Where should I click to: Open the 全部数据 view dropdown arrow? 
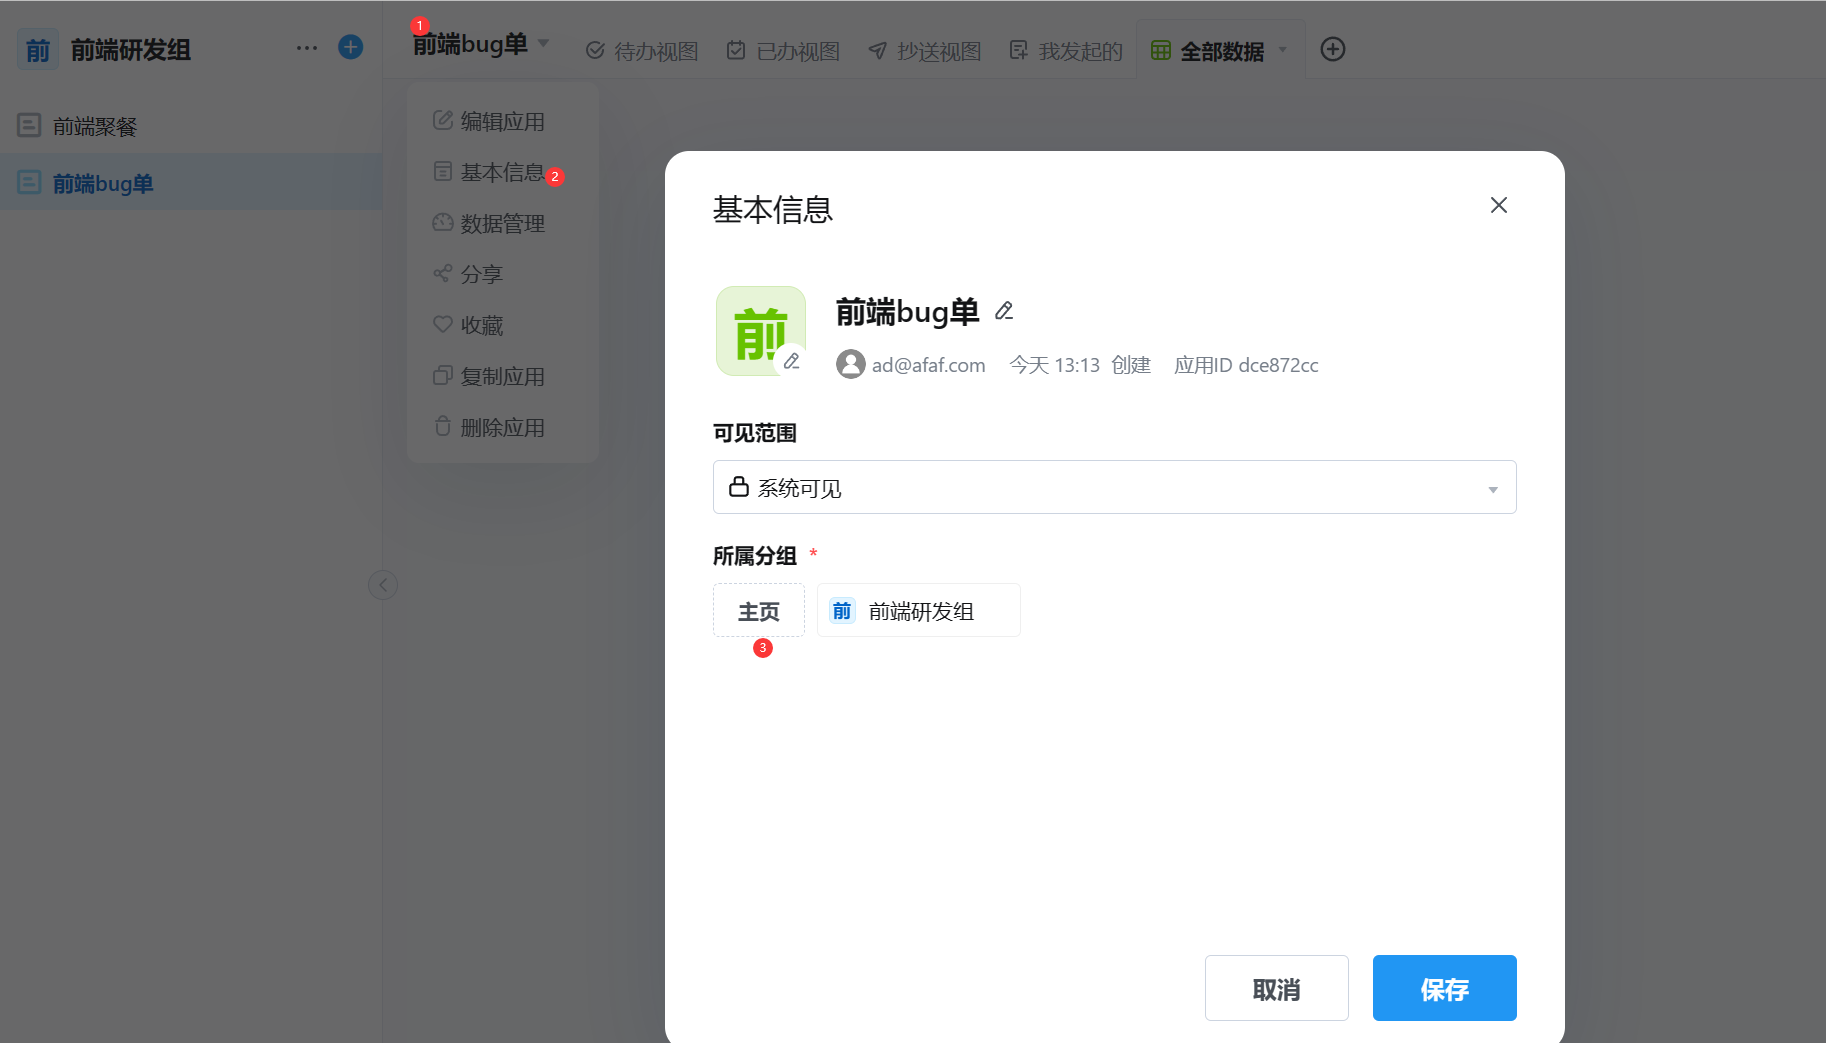(1283, 49)
